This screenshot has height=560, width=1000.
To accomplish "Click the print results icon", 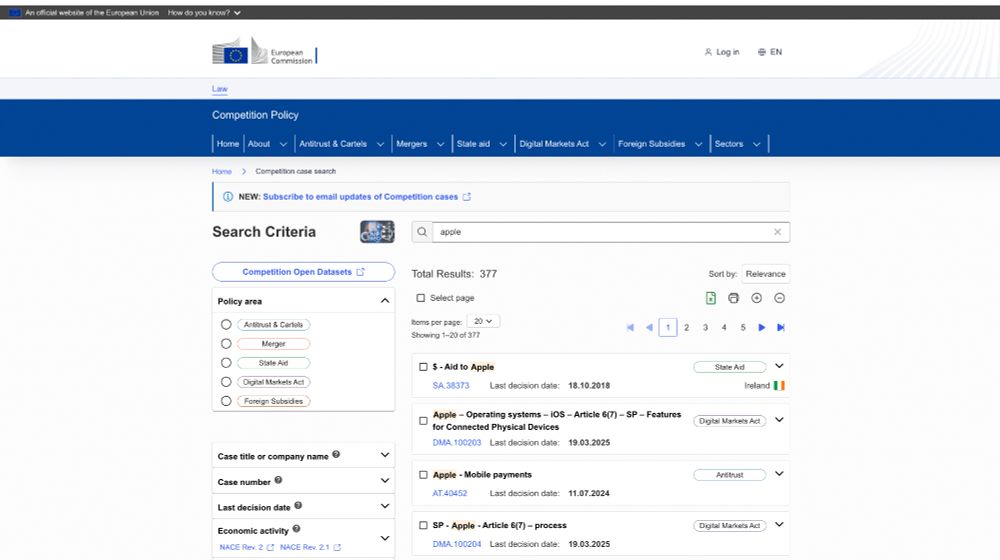I will click(x=733, y=298).
